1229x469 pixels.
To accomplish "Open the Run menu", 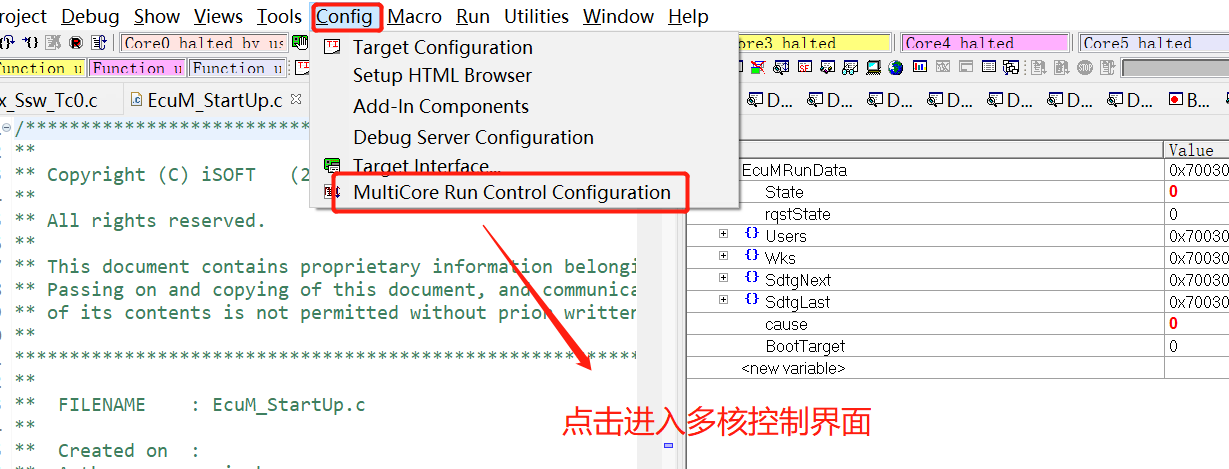I will tap(473, 17).
